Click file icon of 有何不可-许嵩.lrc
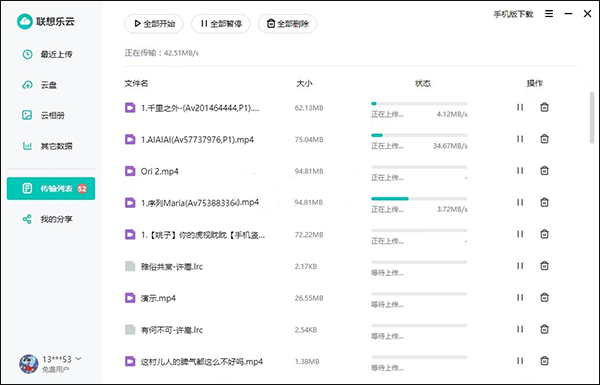This screenshot has width=600, height=385. tap(130, 330)
